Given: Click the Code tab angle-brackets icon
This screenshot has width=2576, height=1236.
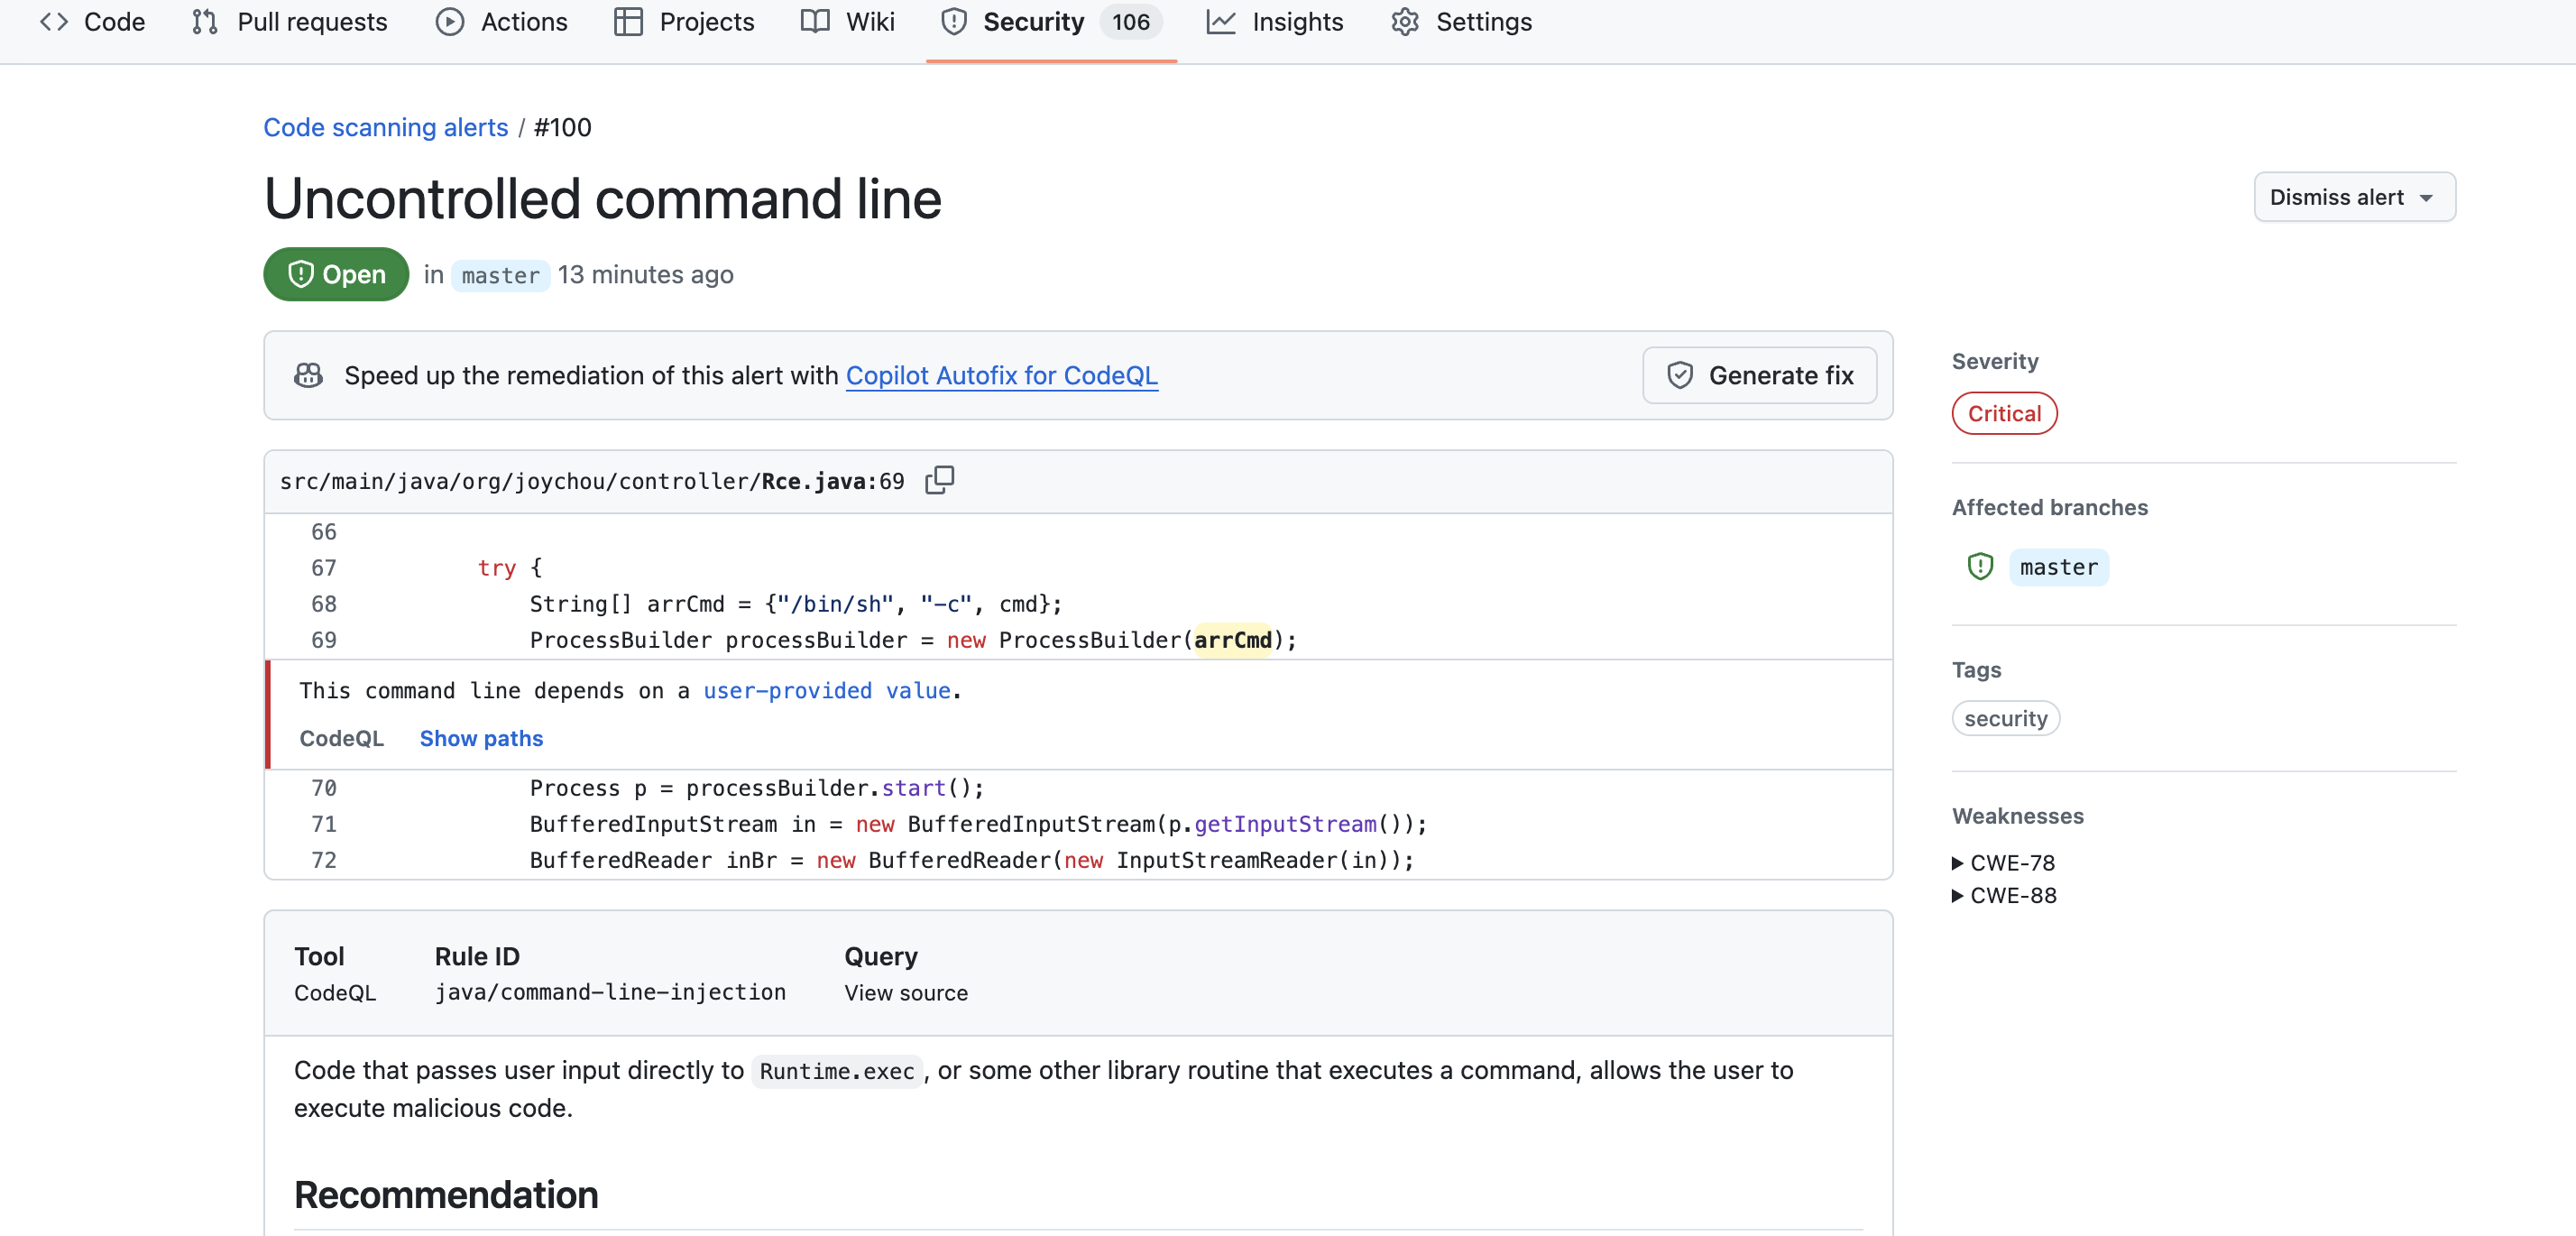Looking at the screenshot, I should click(x=54, y=22).
